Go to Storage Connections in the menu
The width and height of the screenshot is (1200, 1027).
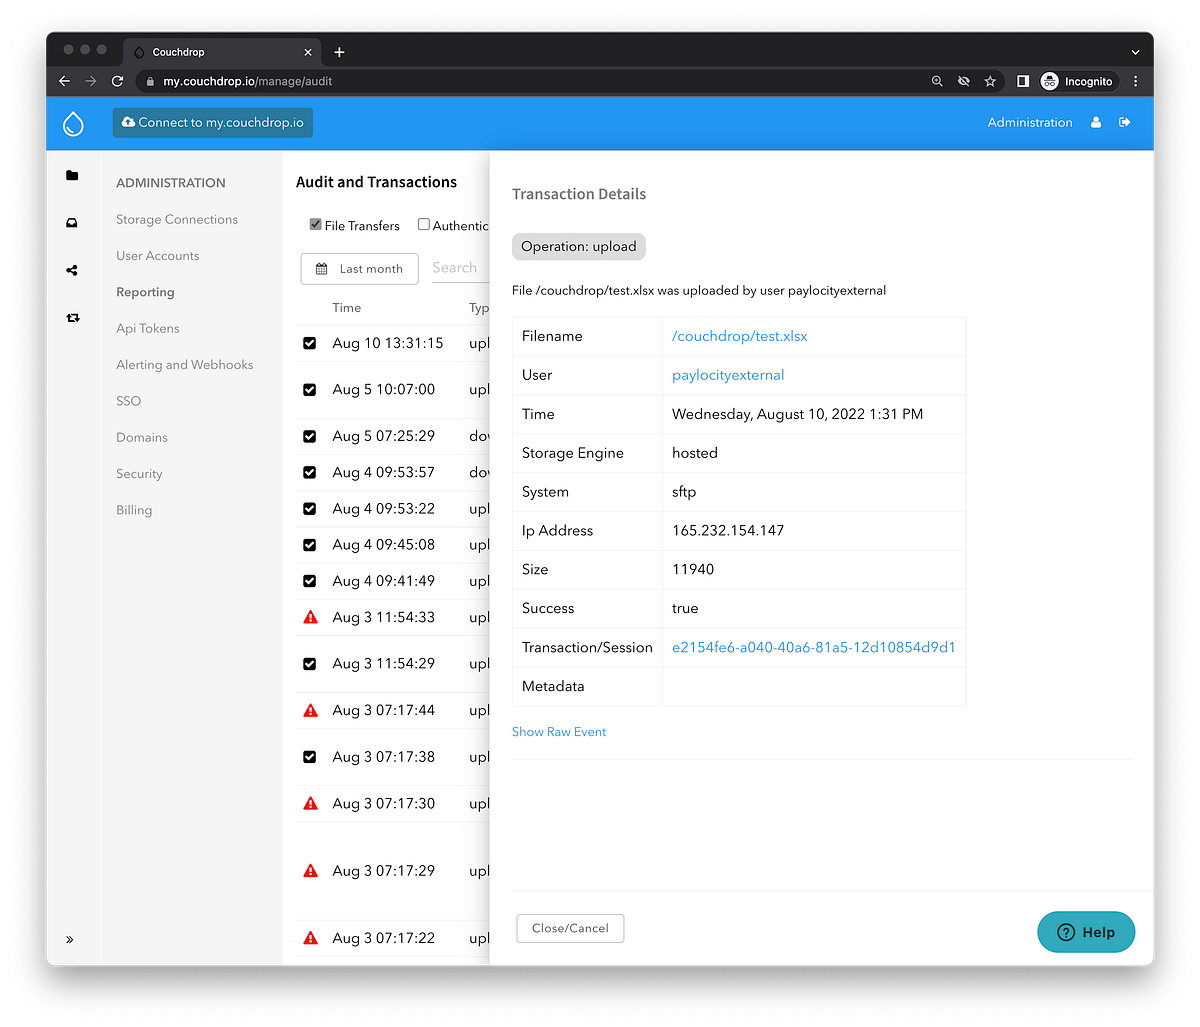coord(177,219)
